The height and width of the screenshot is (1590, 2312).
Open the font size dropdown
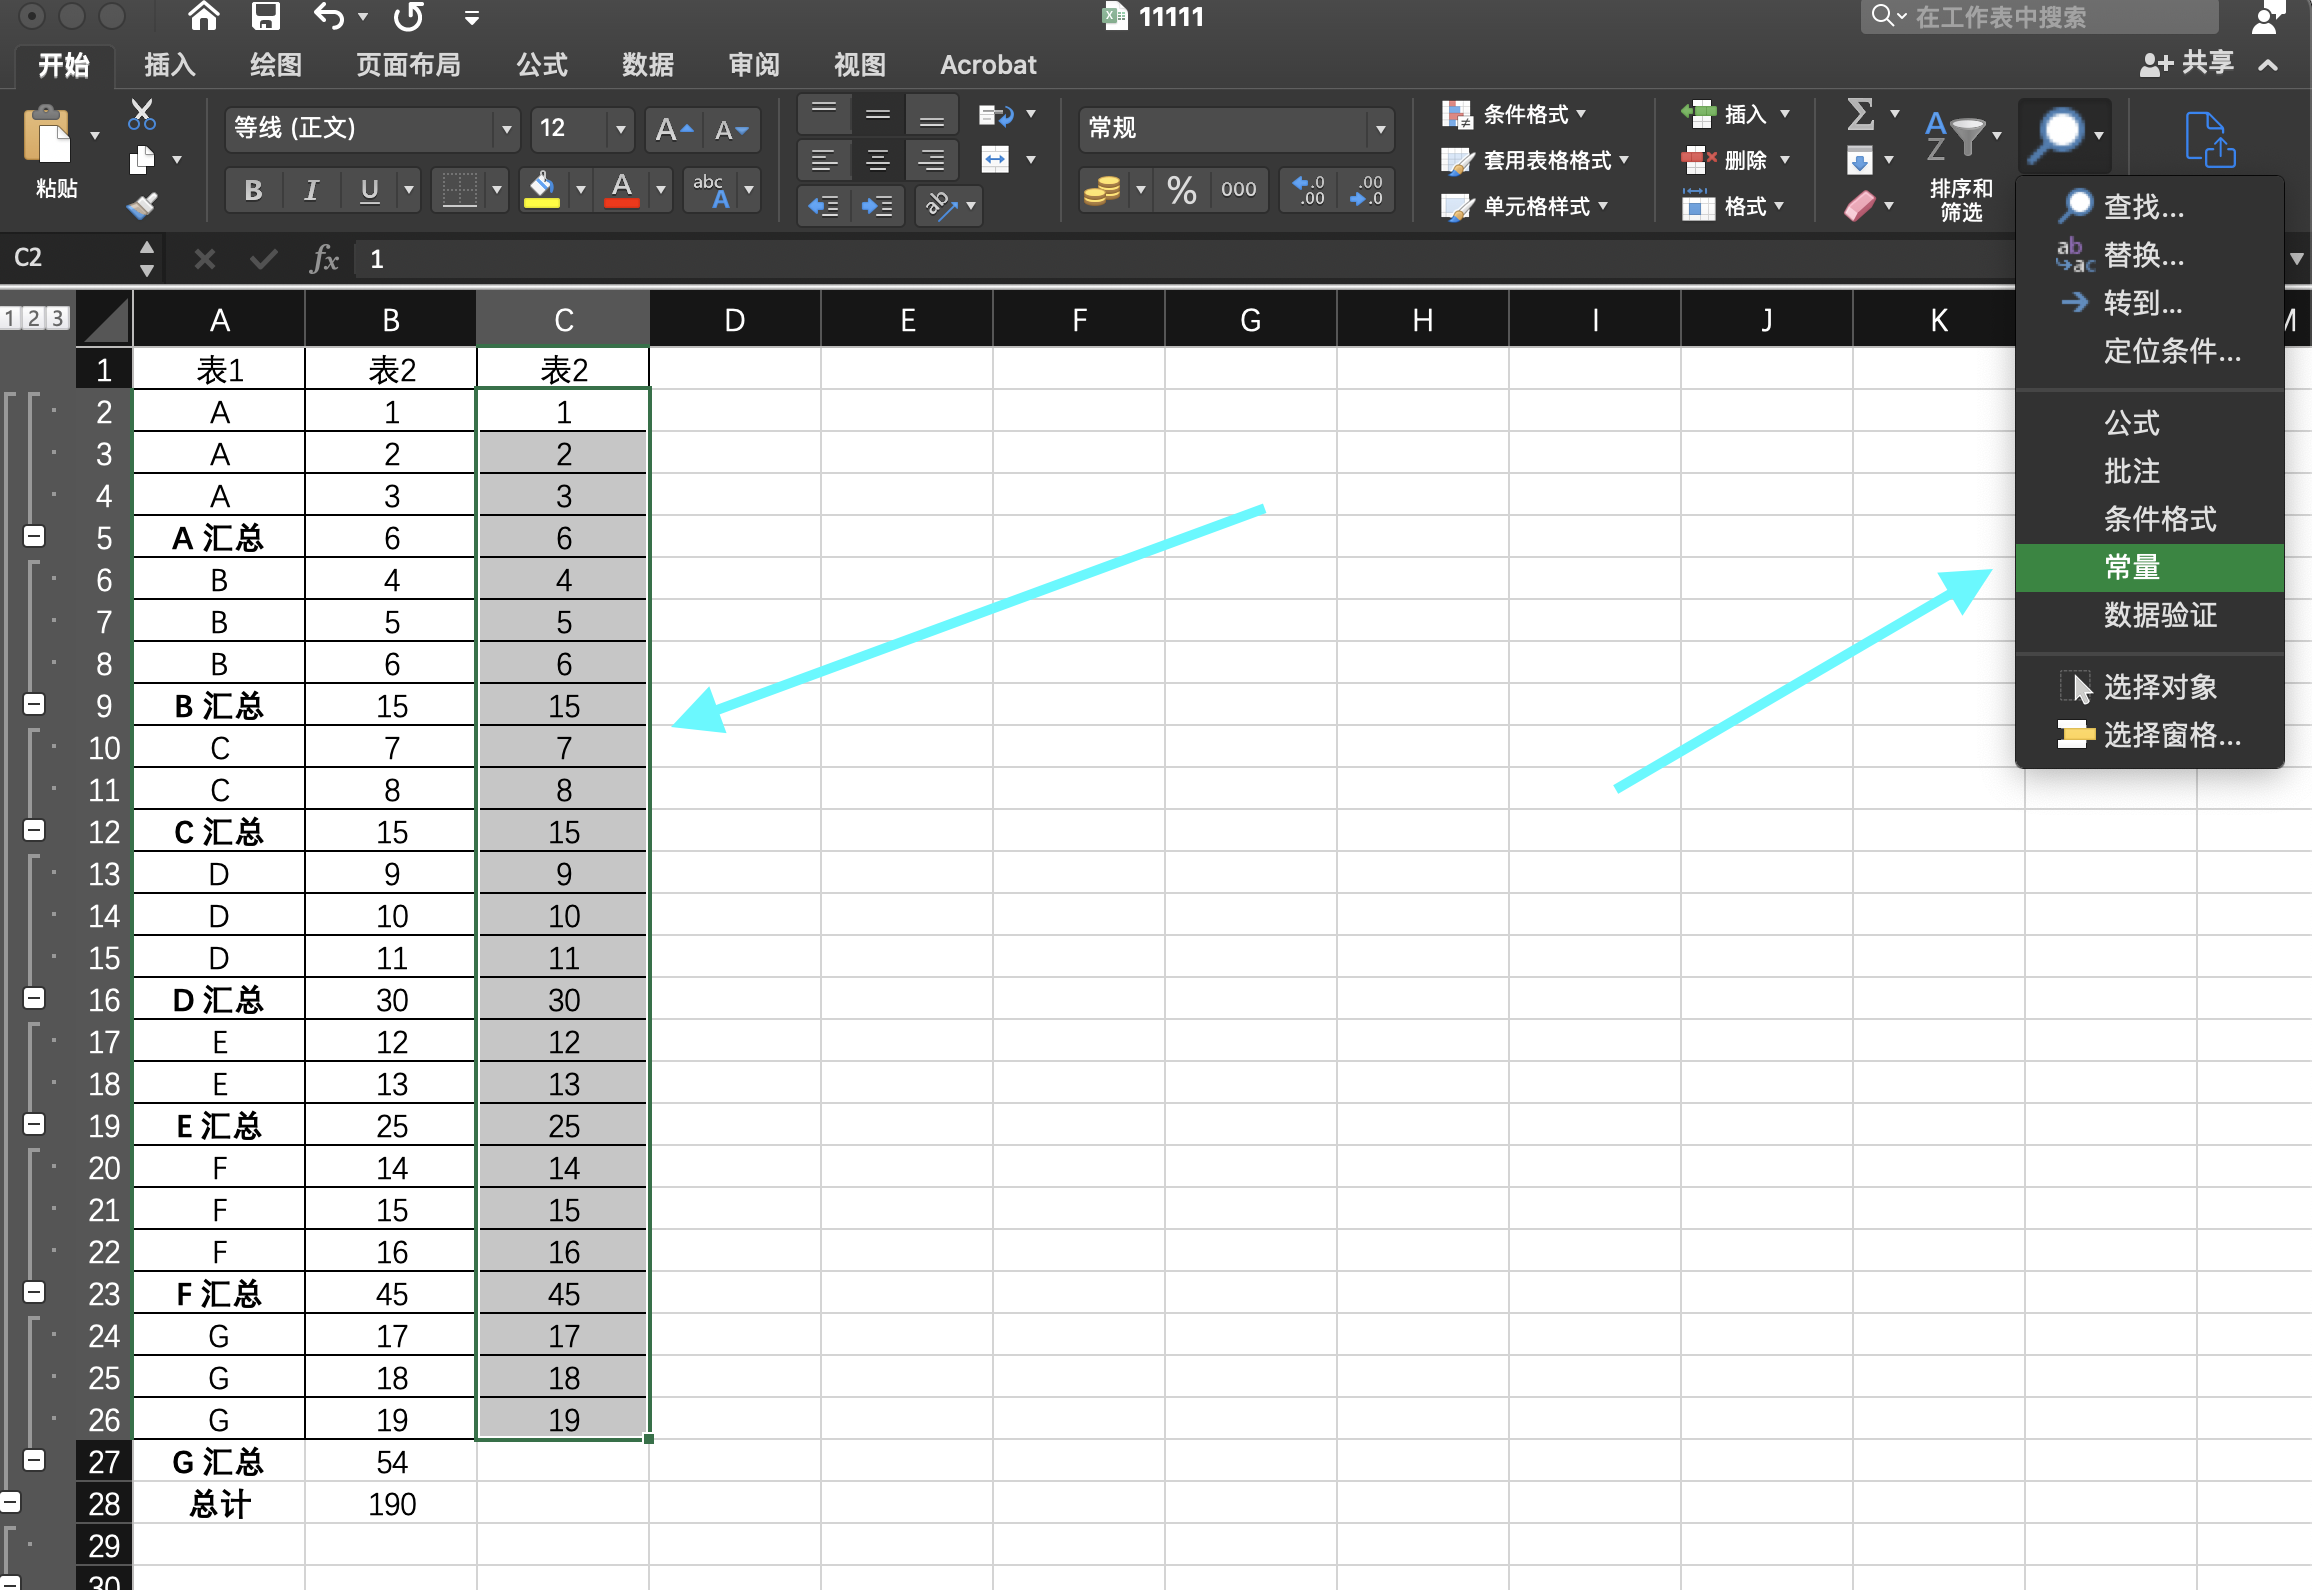coord(620,129)
